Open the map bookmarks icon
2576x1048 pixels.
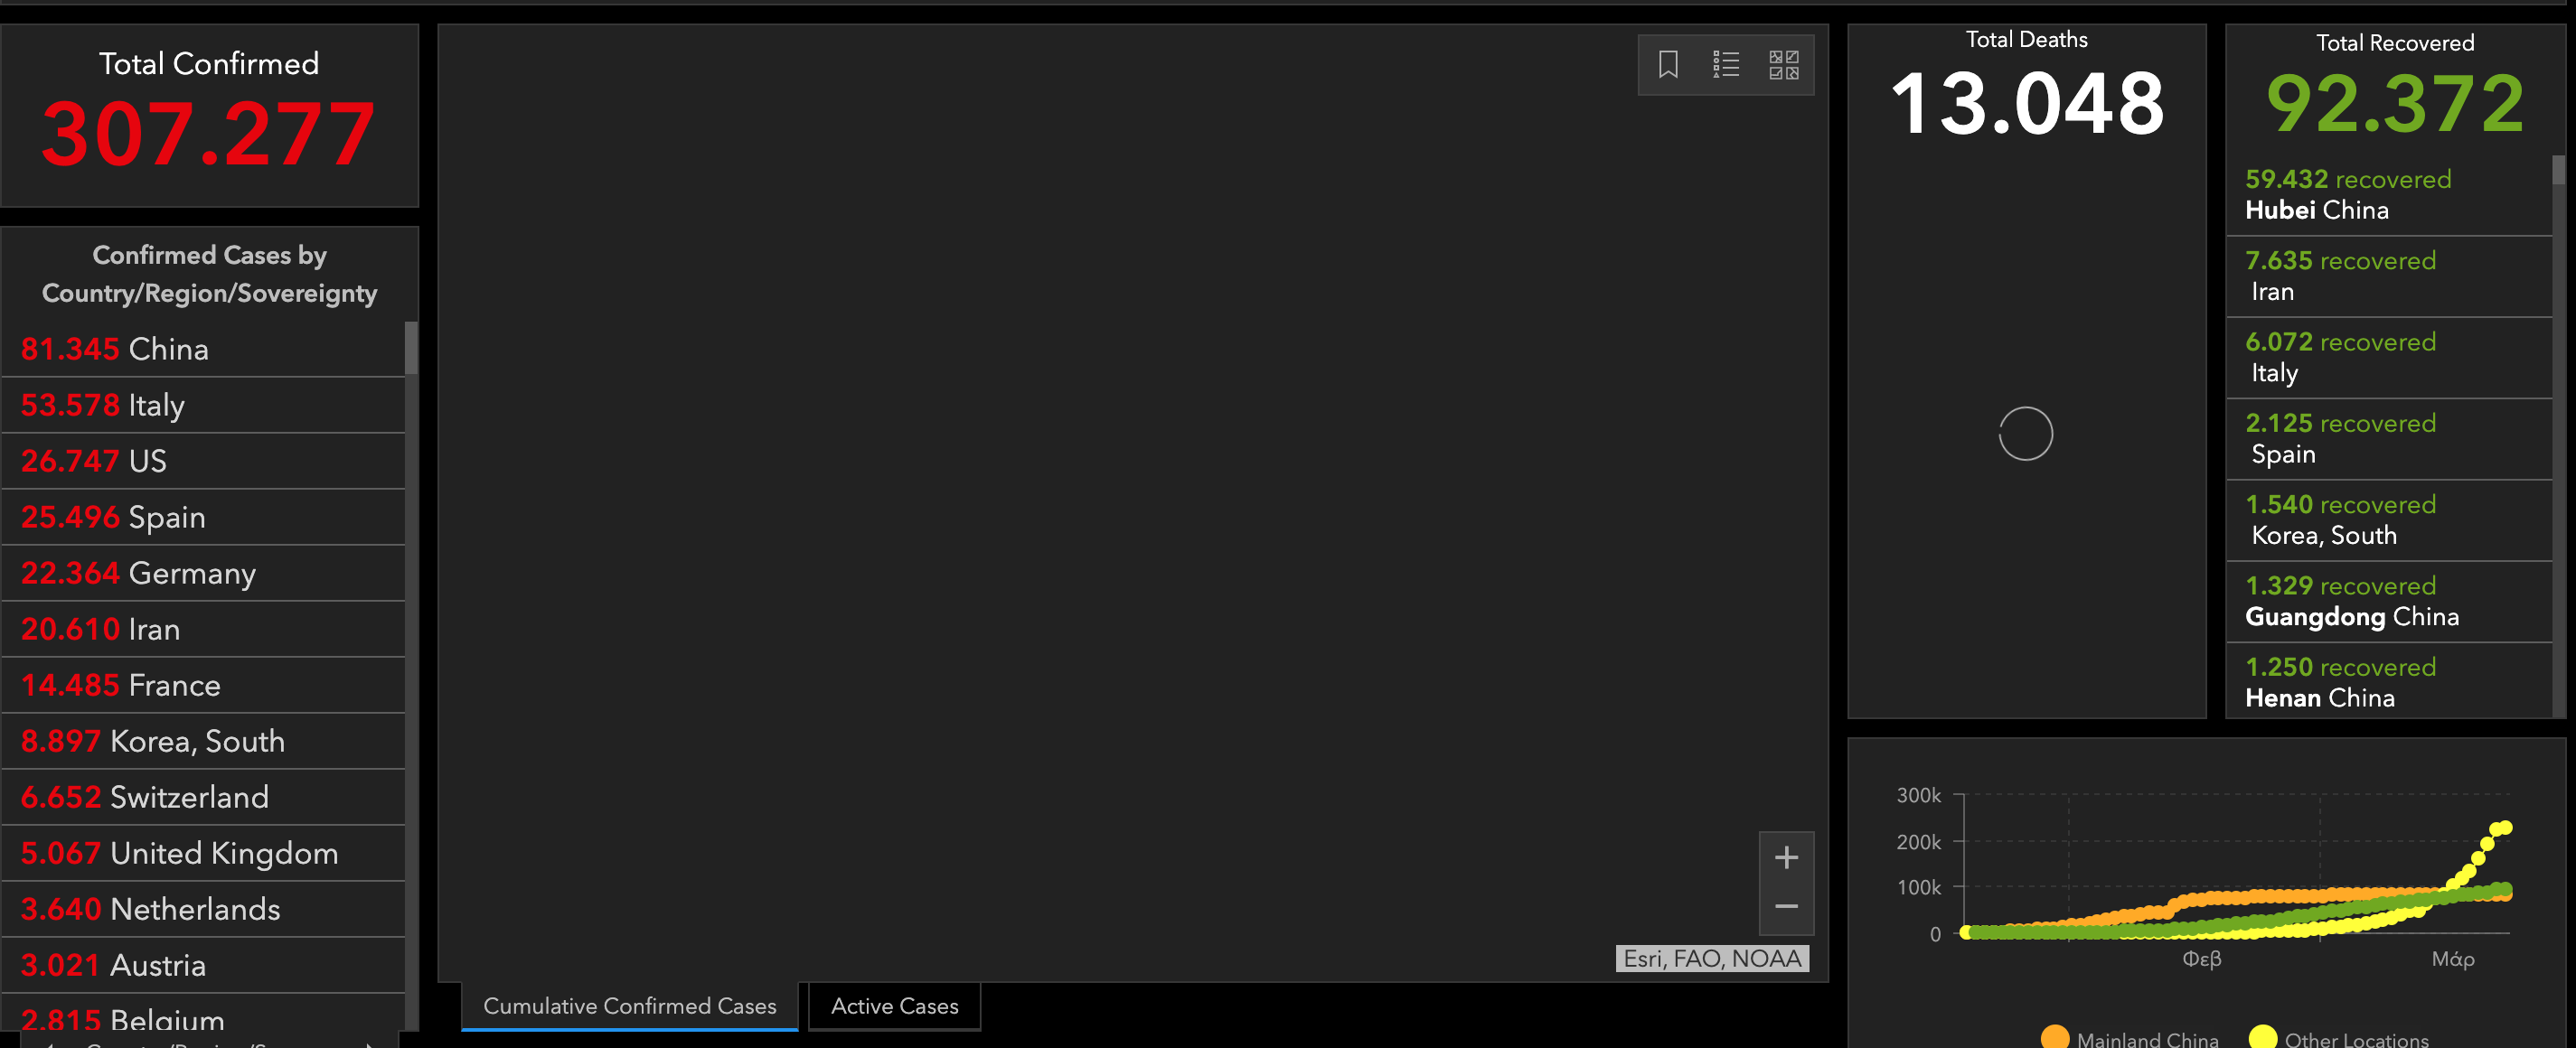pos(1667,65)
